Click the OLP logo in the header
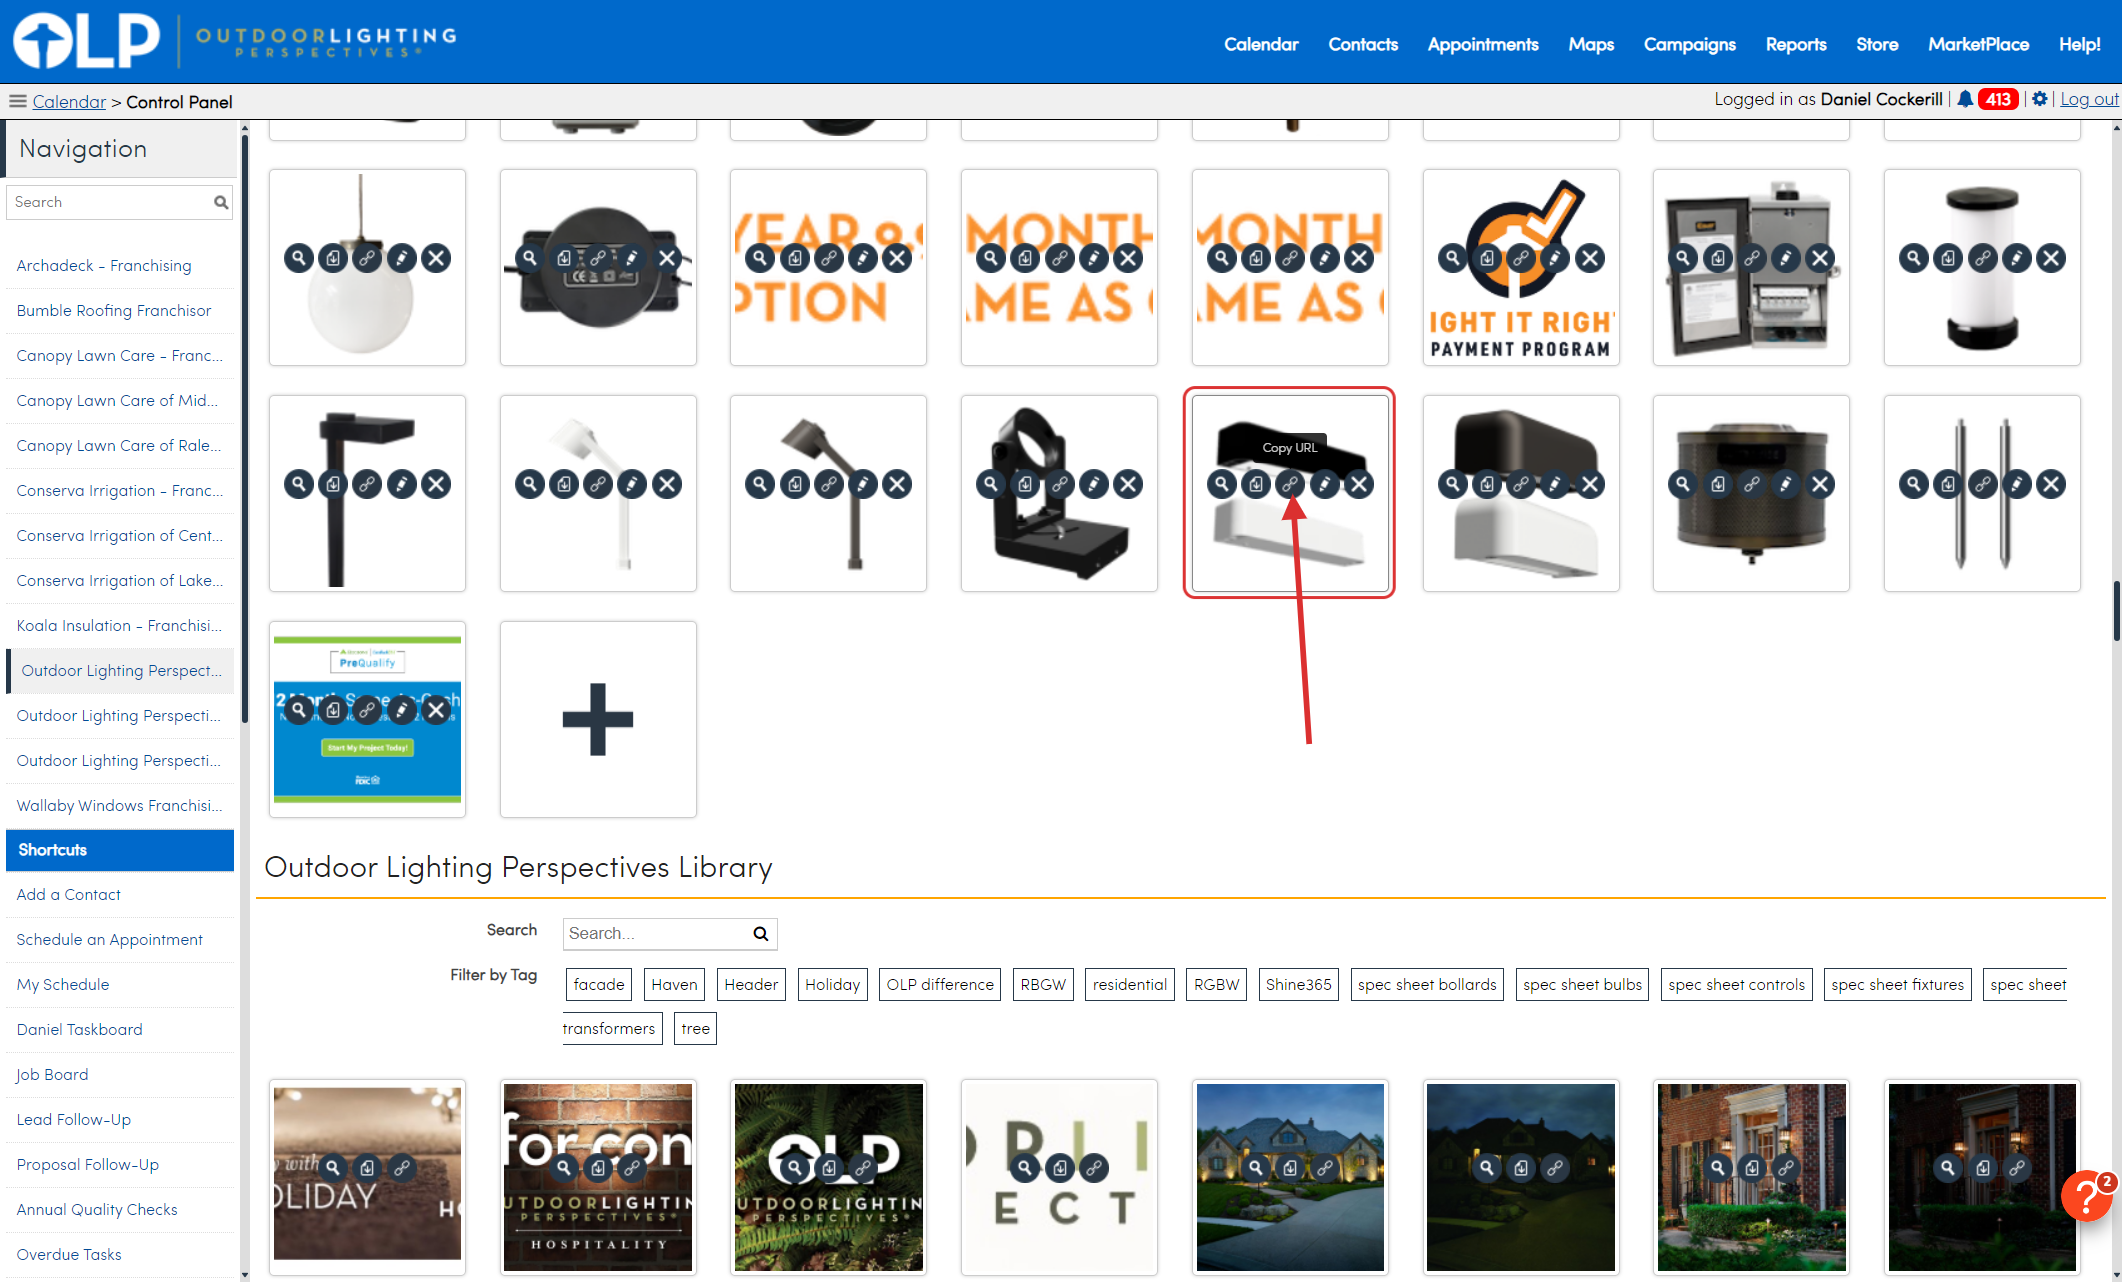 tap(87, 40)
